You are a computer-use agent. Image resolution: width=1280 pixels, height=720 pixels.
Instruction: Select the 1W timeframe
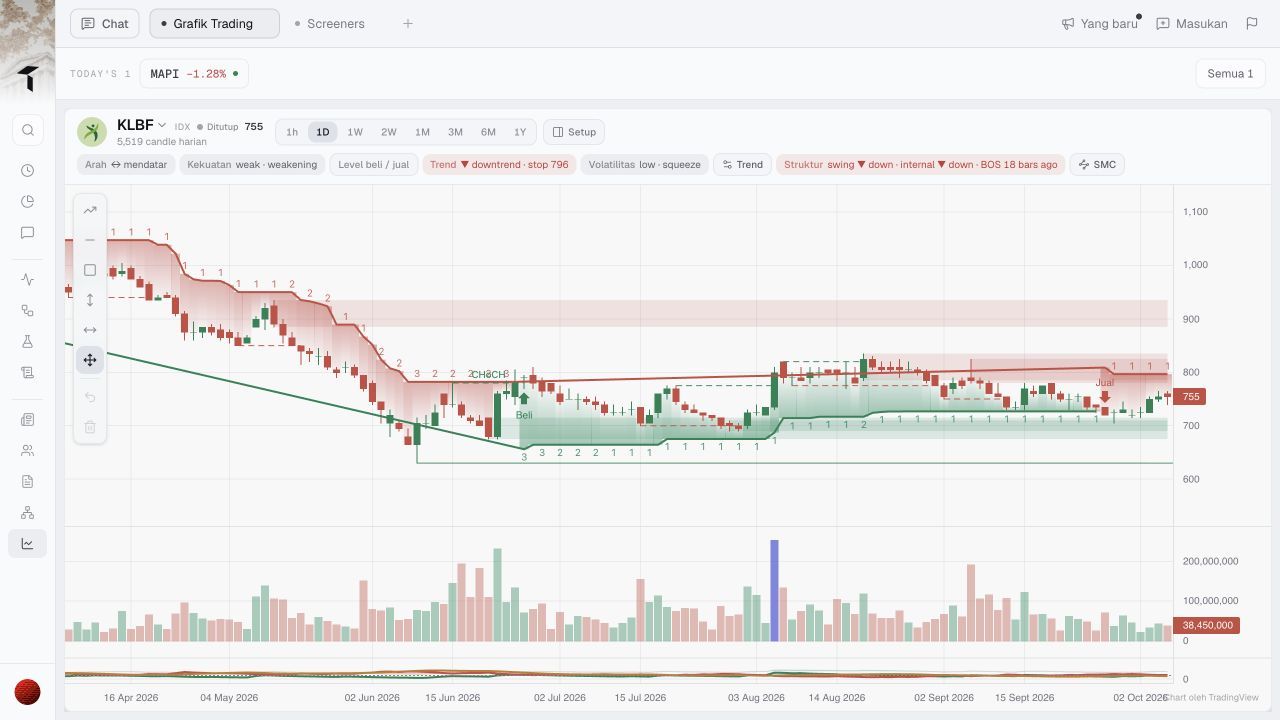pos(355,132)
